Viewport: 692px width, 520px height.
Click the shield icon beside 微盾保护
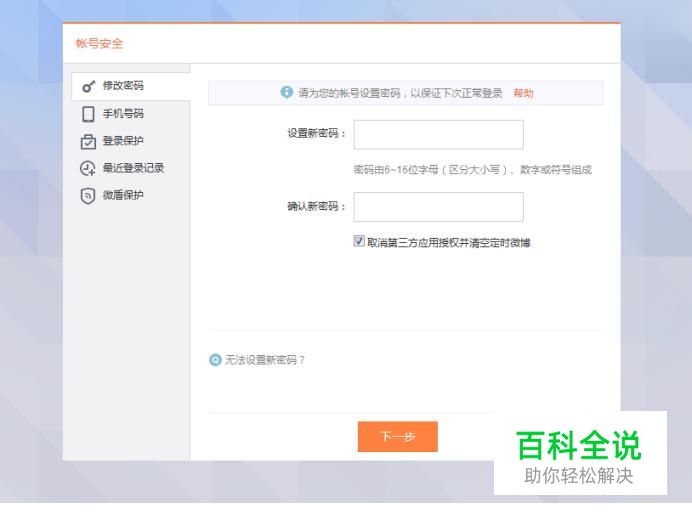(88, 196)
